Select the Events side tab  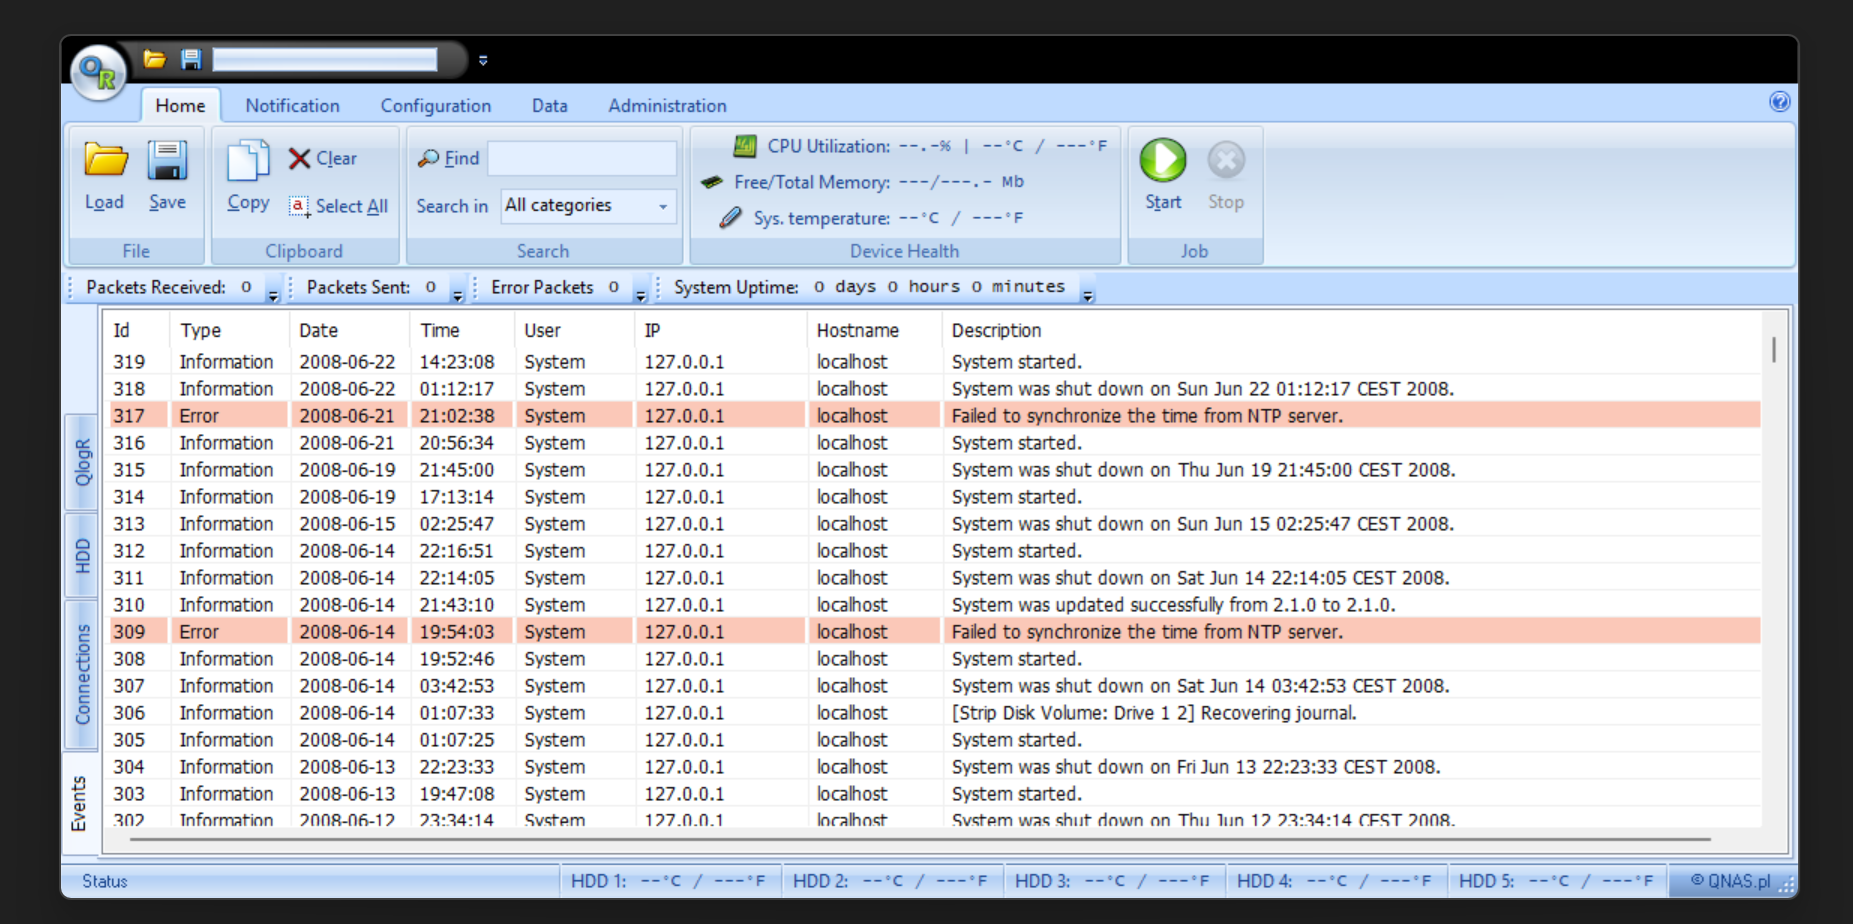tap(80, 803)
